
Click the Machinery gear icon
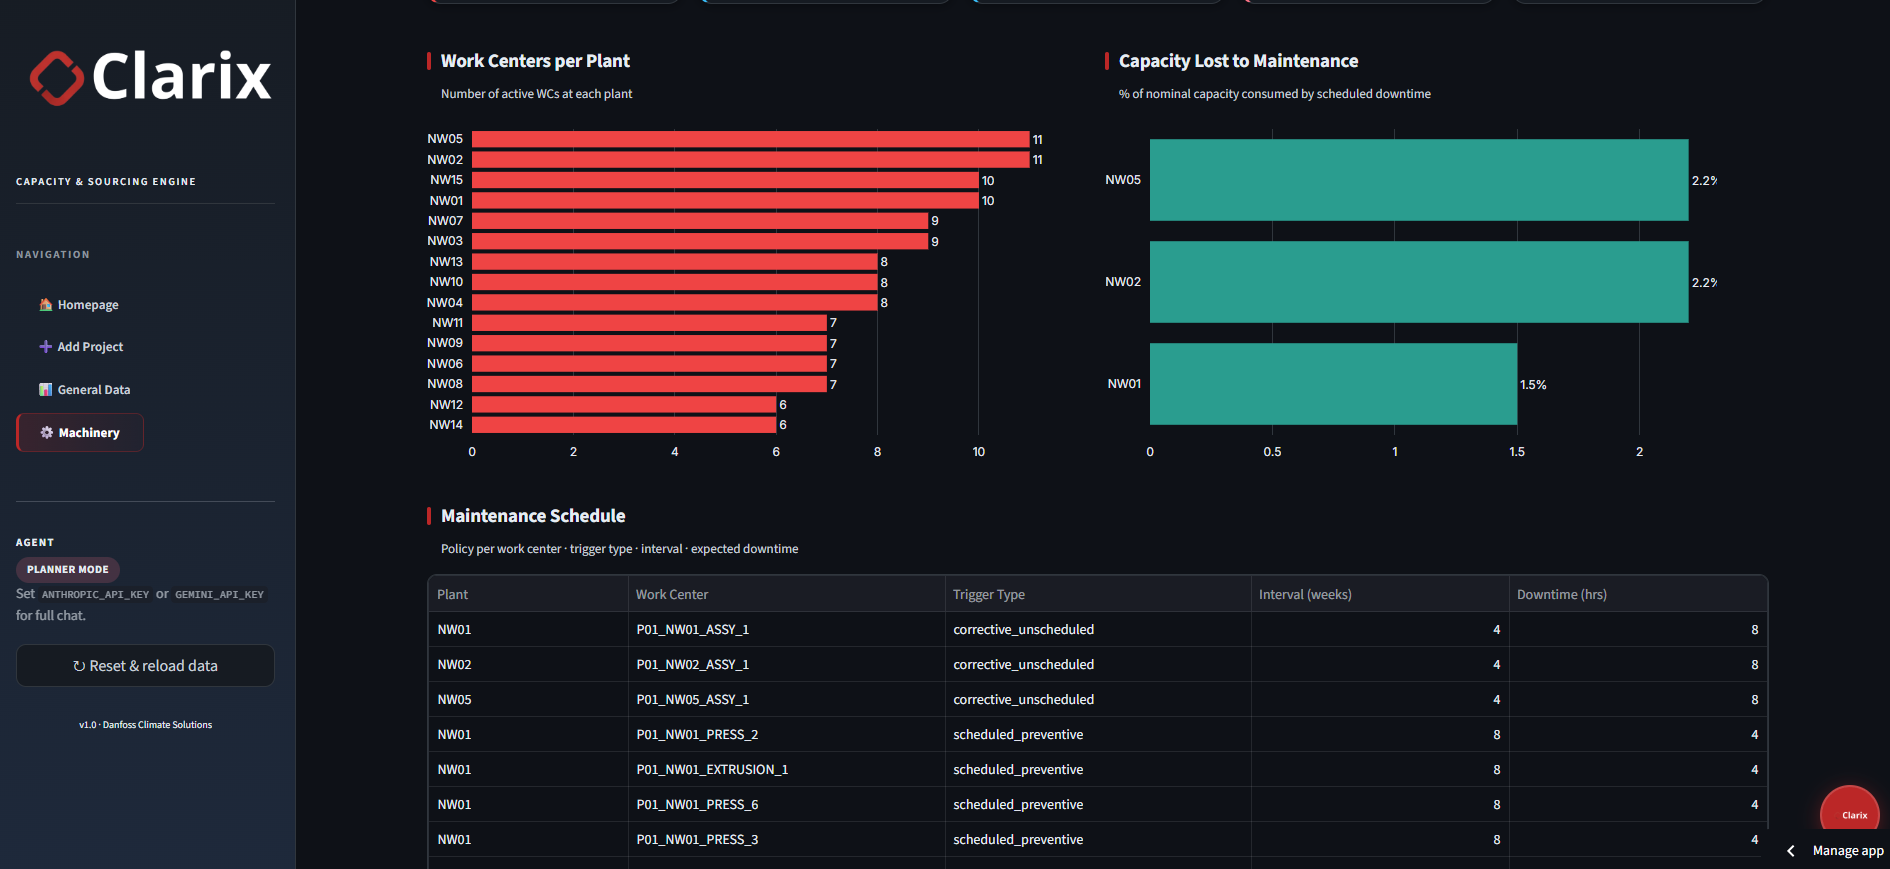46,433
